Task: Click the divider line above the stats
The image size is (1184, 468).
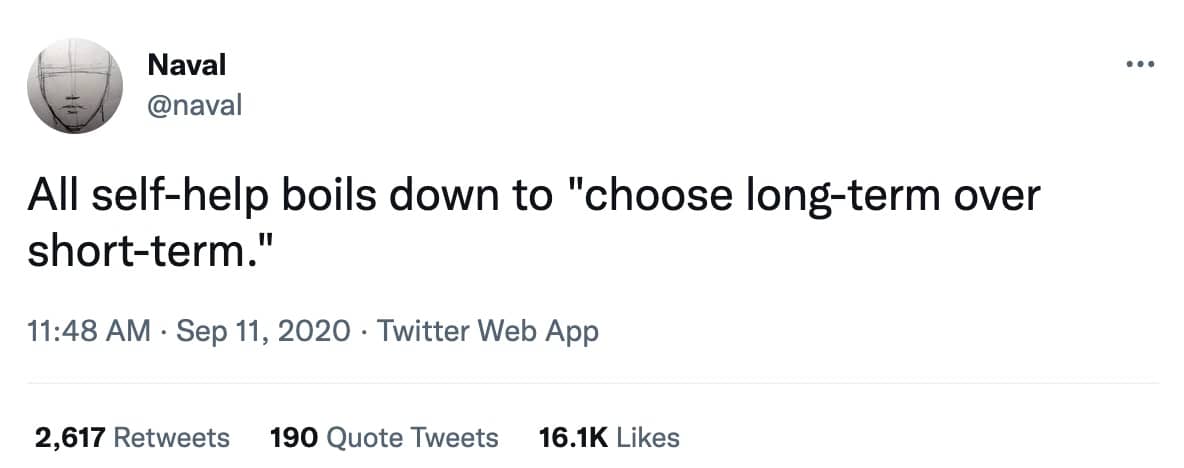Action: (592, 382)
